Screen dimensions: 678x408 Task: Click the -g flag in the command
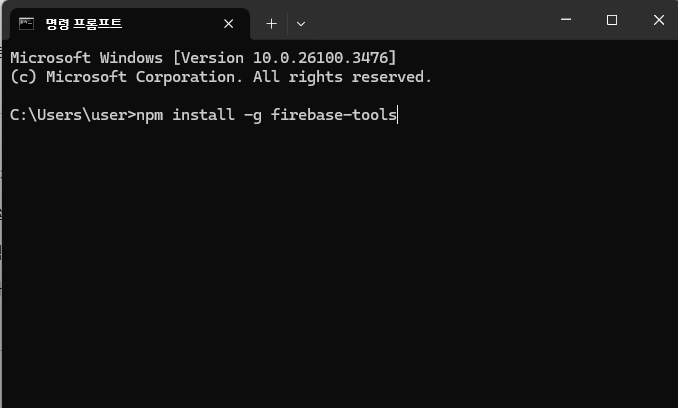(253, 116)
